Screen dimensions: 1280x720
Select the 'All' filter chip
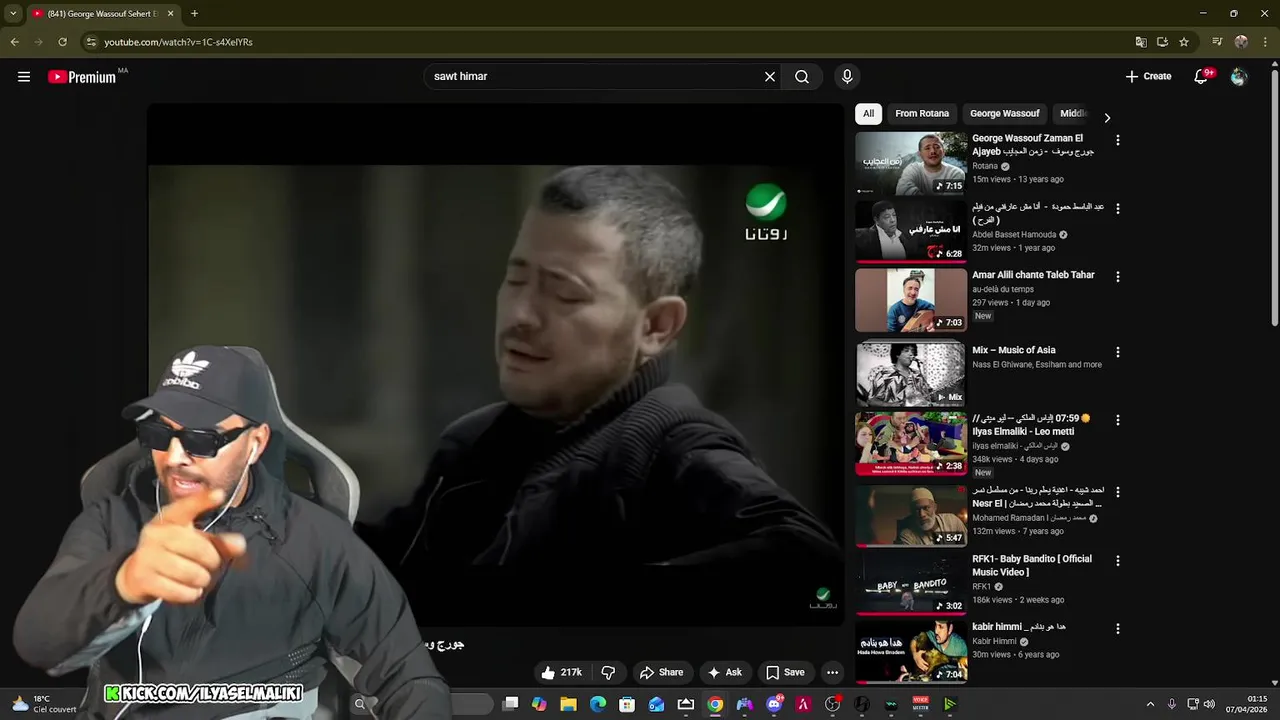click(868, 114)
